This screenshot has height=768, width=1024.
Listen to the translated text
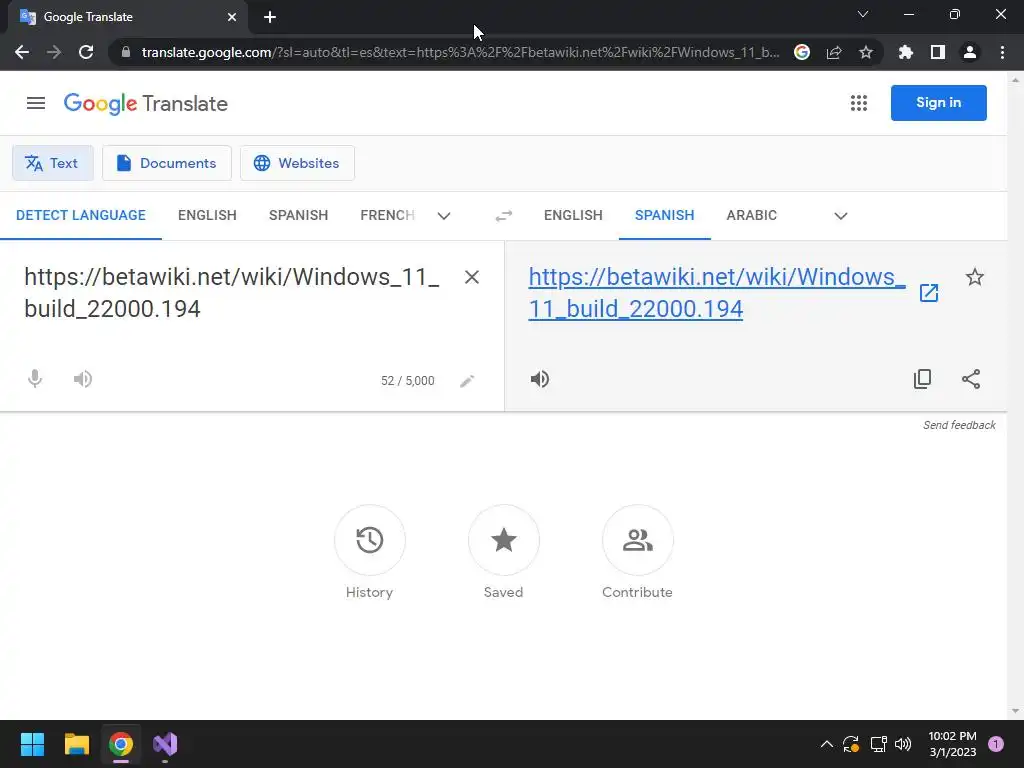point(539,379)
